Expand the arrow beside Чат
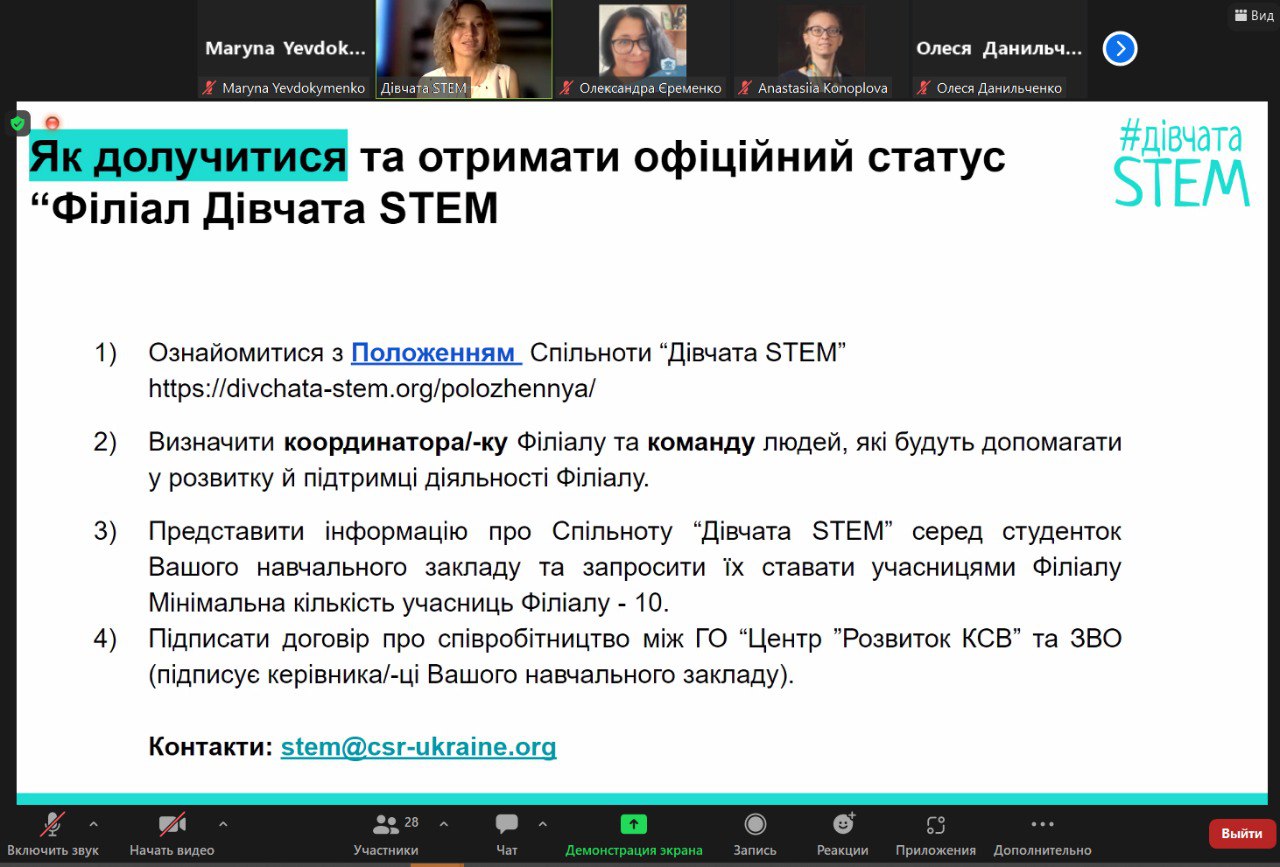This screenshot has width=1280, height=867. click(543, 825)
